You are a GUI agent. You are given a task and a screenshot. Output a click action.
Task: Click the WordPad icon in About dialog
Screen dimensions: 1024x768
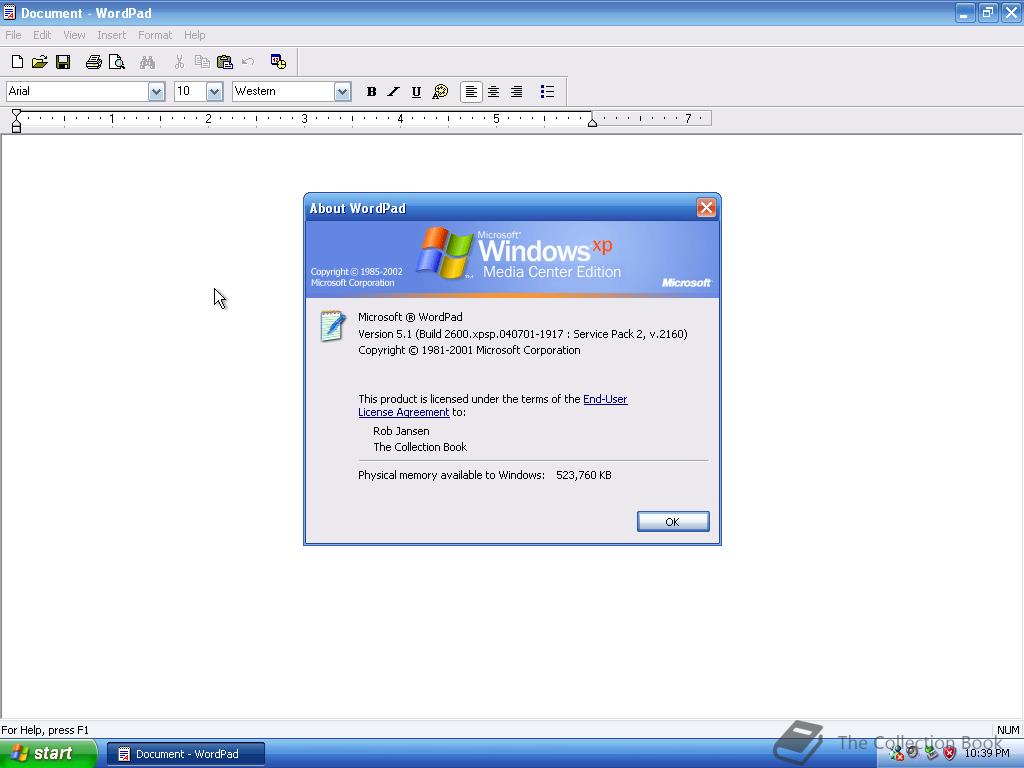332,326
